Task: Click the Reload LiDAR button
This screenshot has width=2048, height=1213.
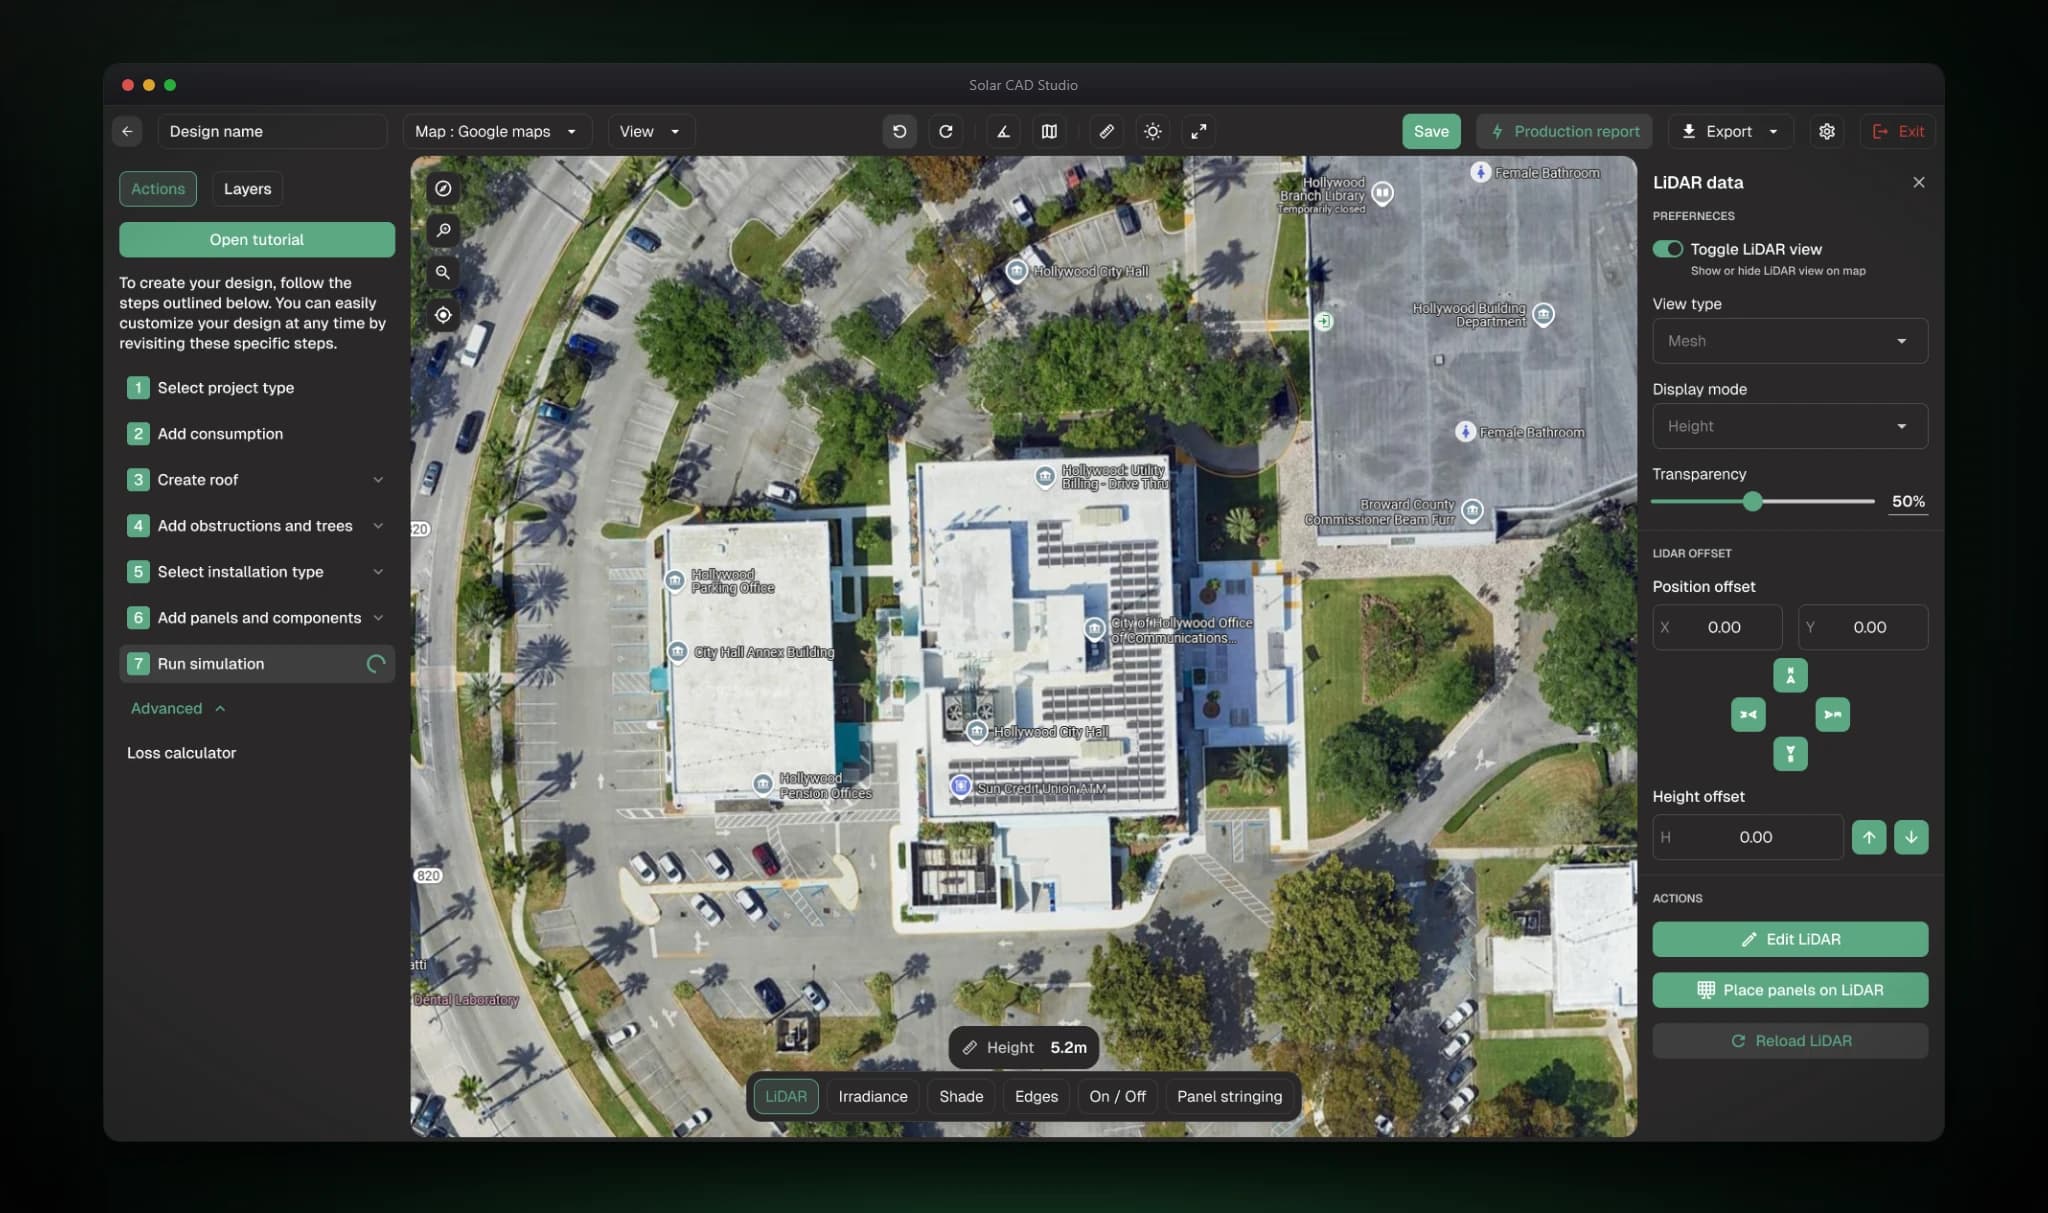Action: [1790, 1041]
